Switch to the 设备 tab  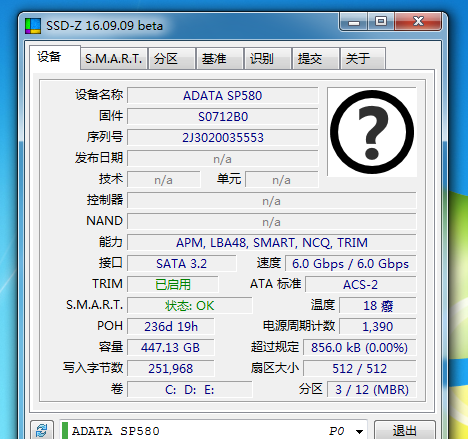(55, 57)
